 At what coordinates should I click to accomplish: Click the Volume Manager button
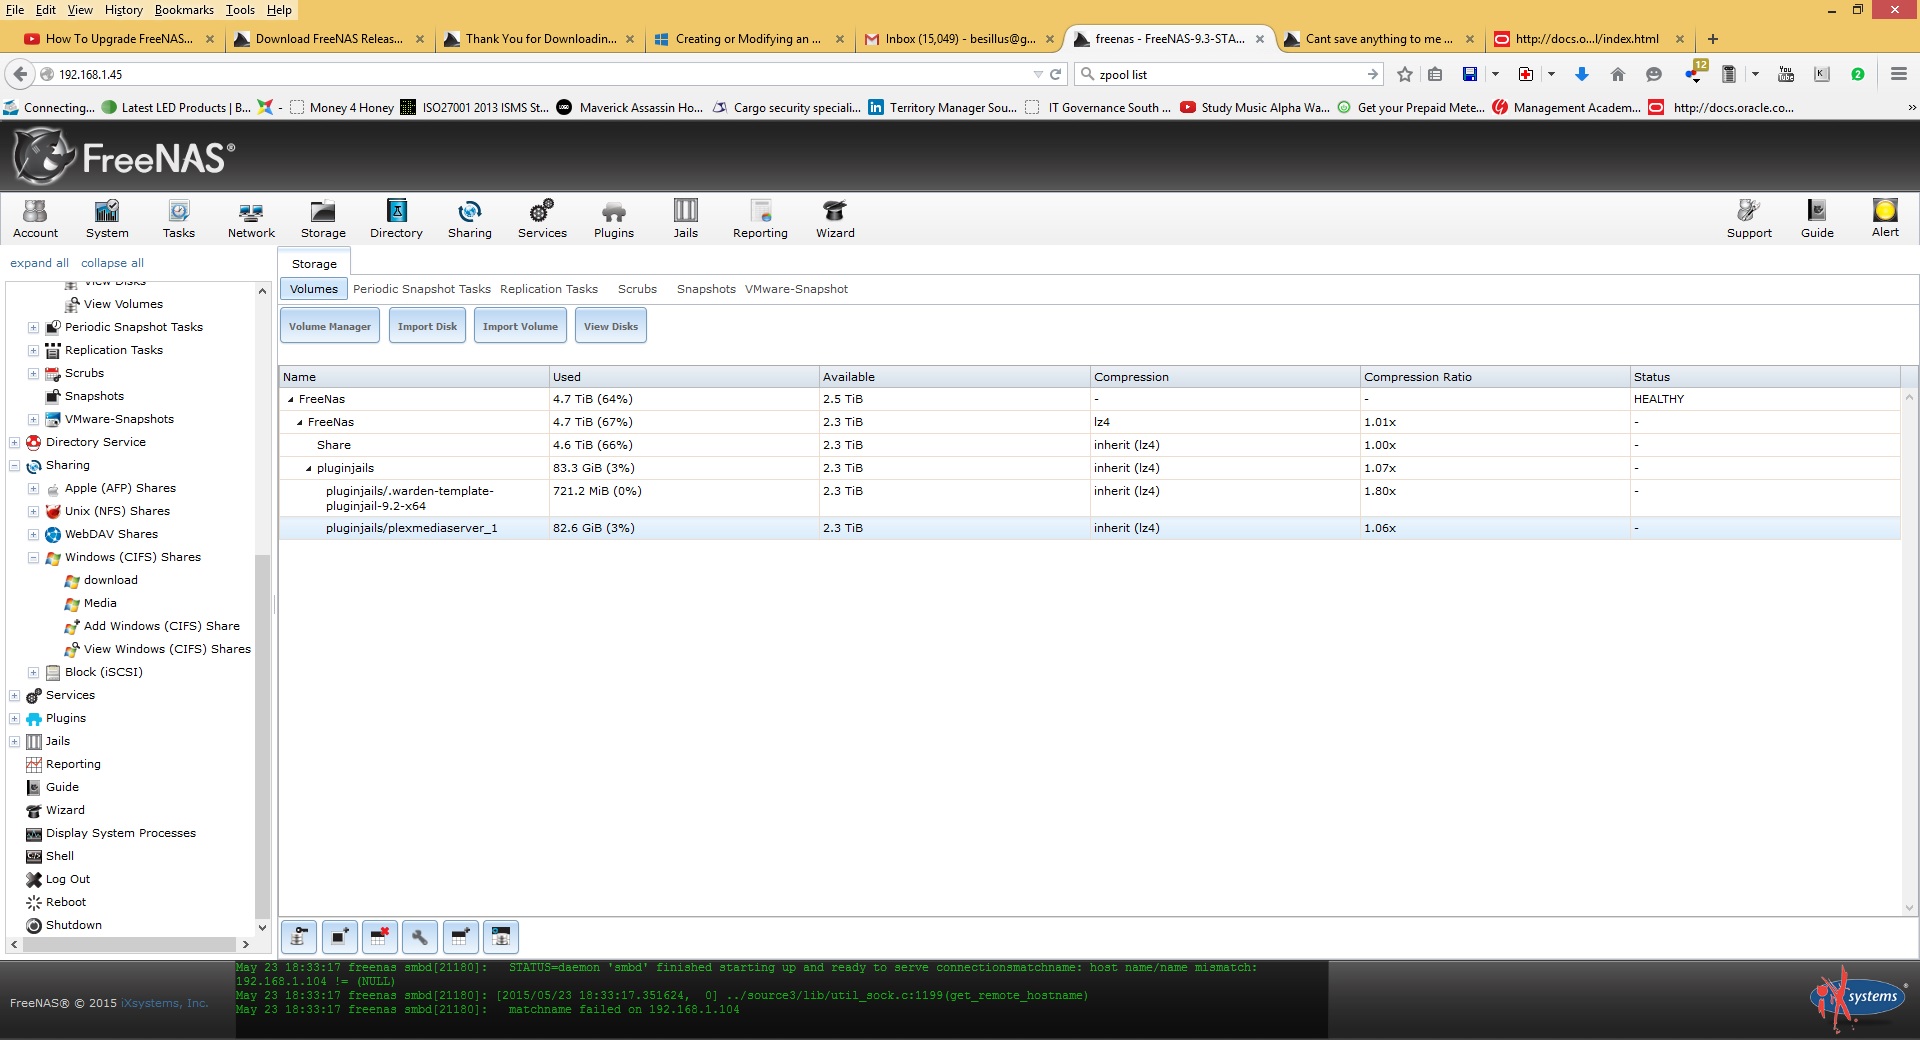point(330,326)
